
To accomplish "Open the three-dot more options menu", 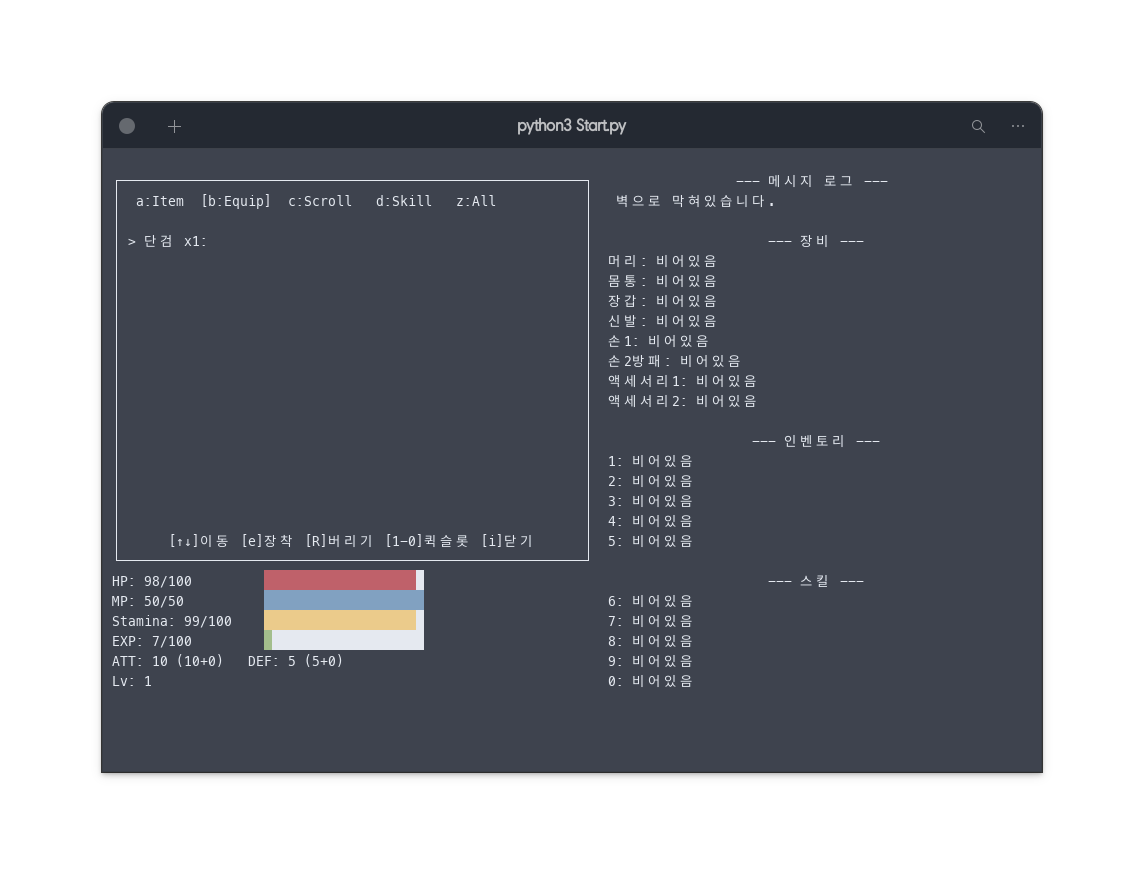I will (x=1017, y=126).
